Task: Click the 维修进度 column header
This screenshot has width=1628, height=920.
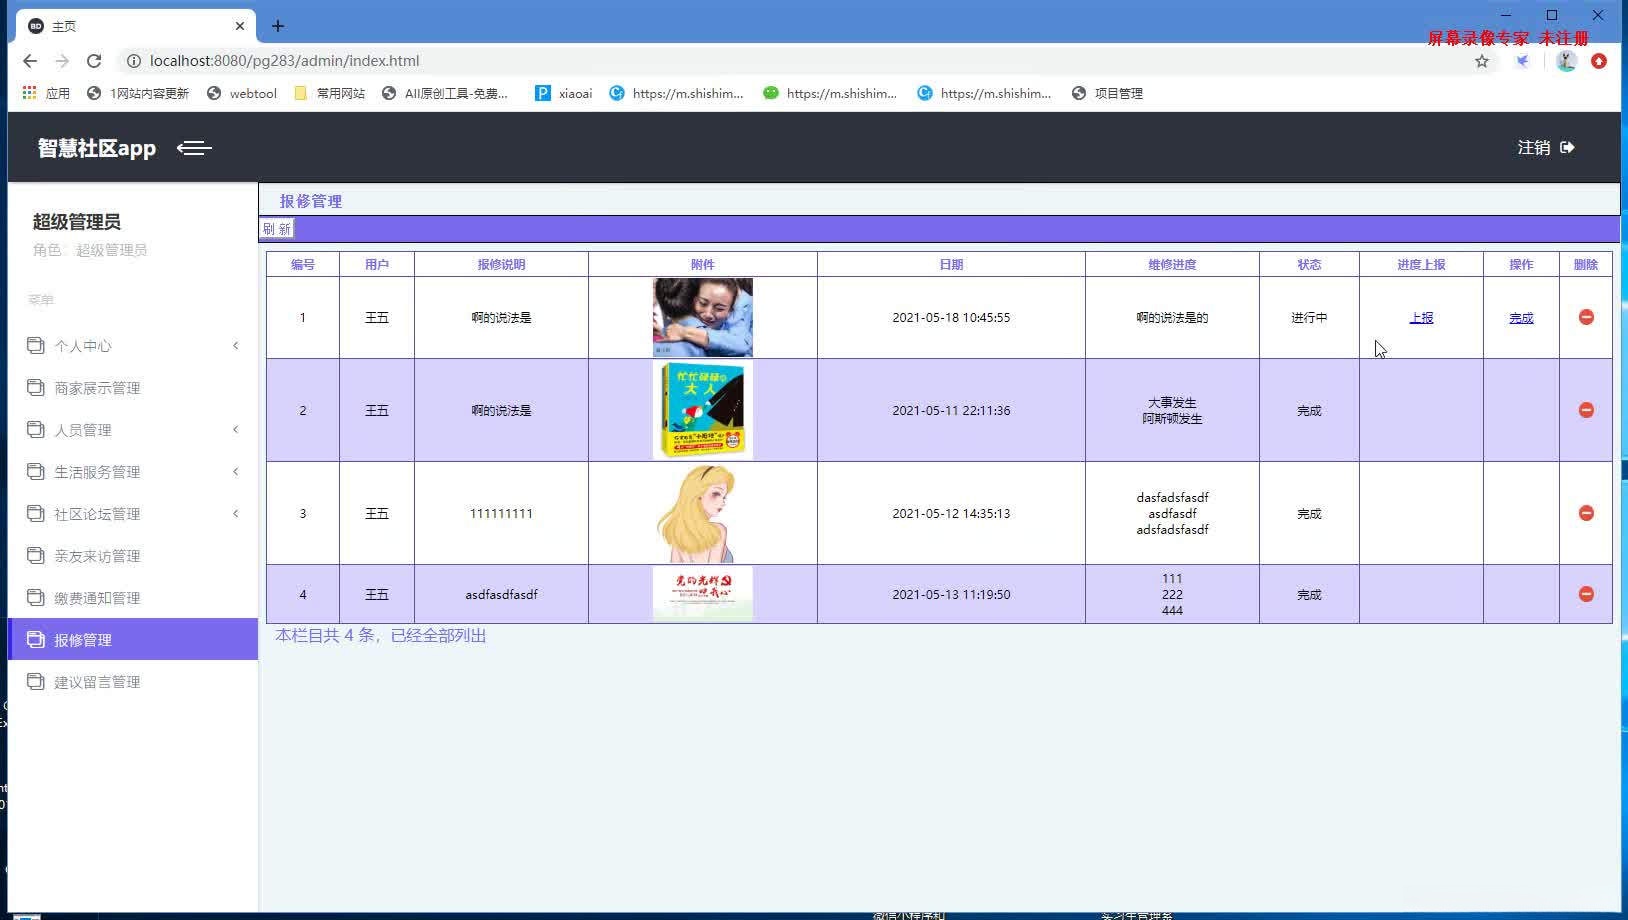Action: 1172,265
